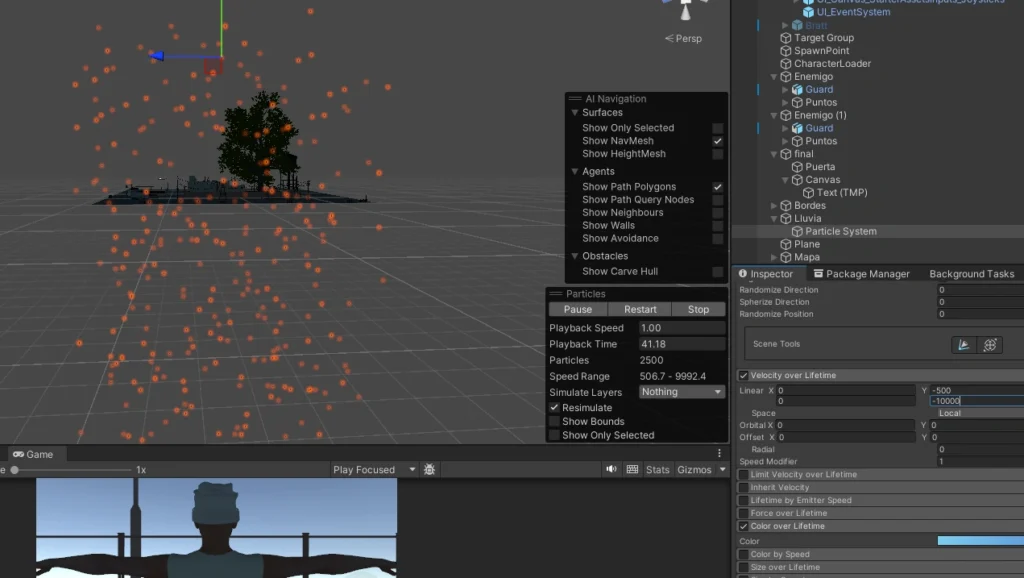Open the Background Tasks tab

tap(971, 274)
